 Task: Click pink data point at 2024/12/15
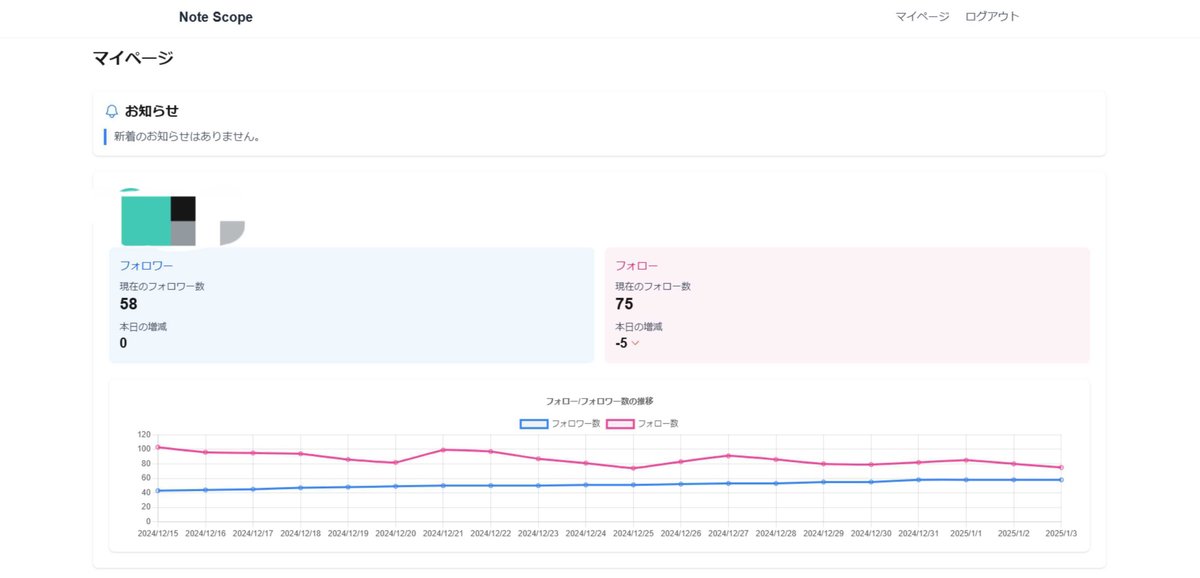click(x=158, y=447)
